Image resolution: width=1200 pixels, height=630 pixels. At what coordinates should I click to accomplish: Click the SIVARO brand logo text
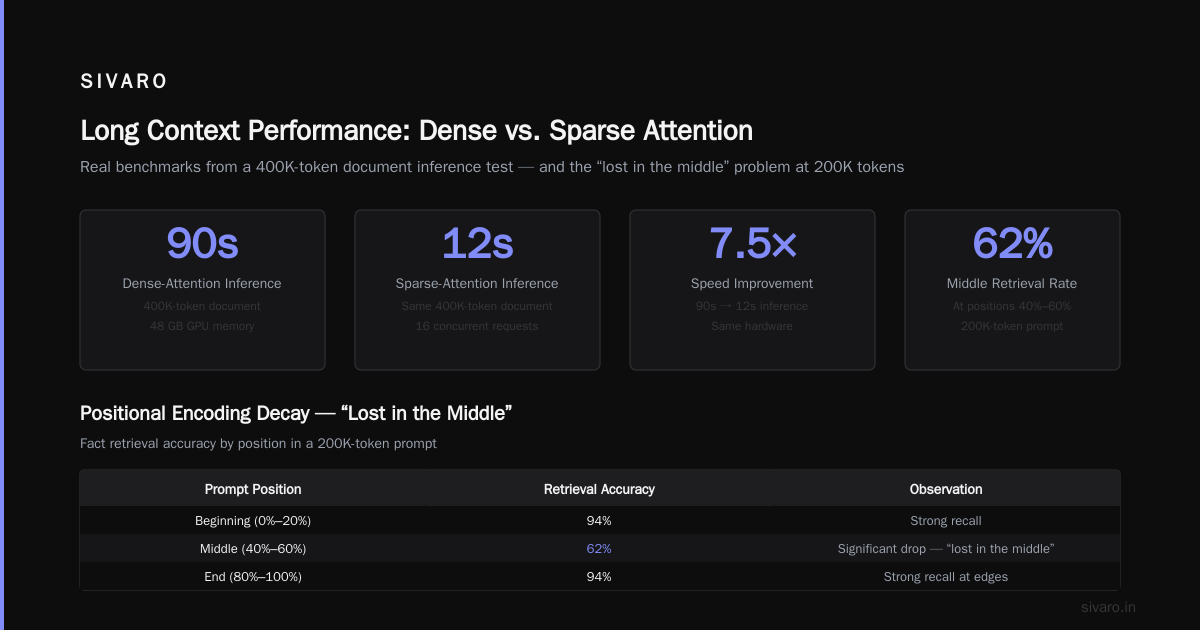click(124, 82)
